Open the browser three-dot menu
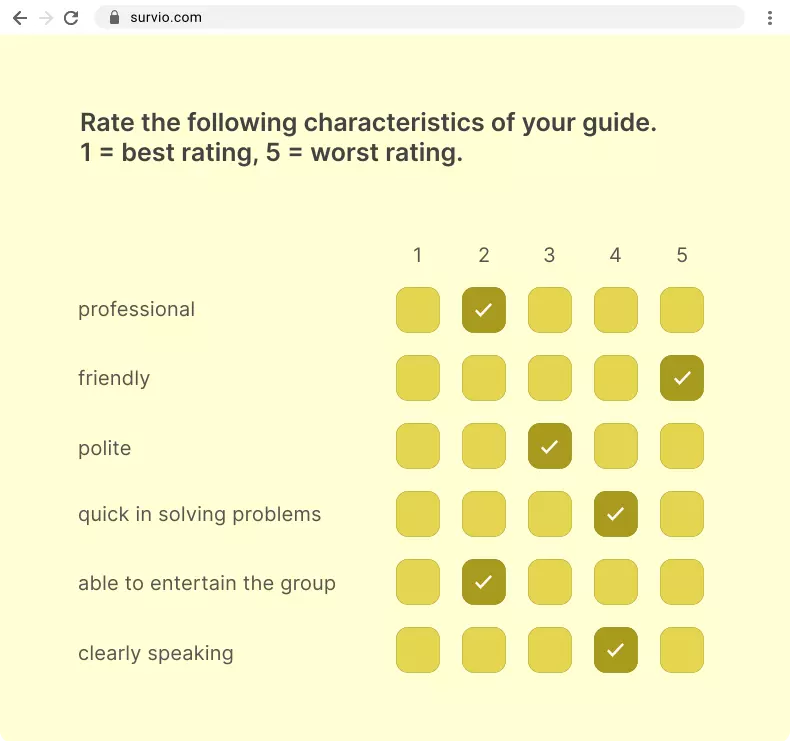 coord(769,17)
